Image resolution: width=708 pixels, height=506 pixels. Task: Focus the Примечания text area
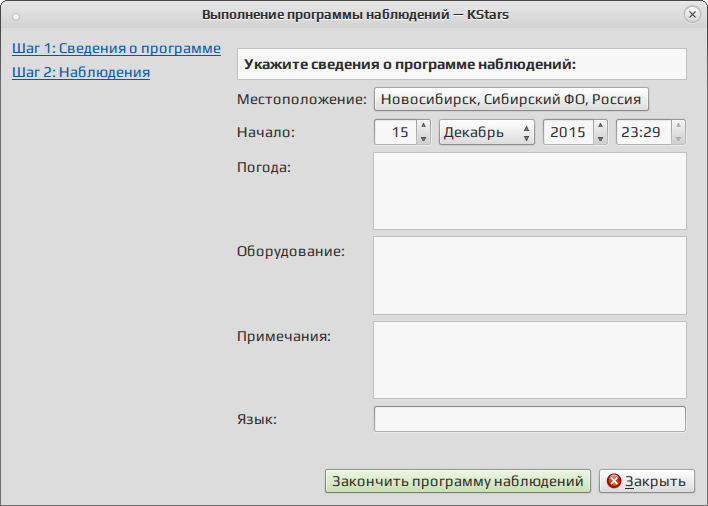point(530,360)
